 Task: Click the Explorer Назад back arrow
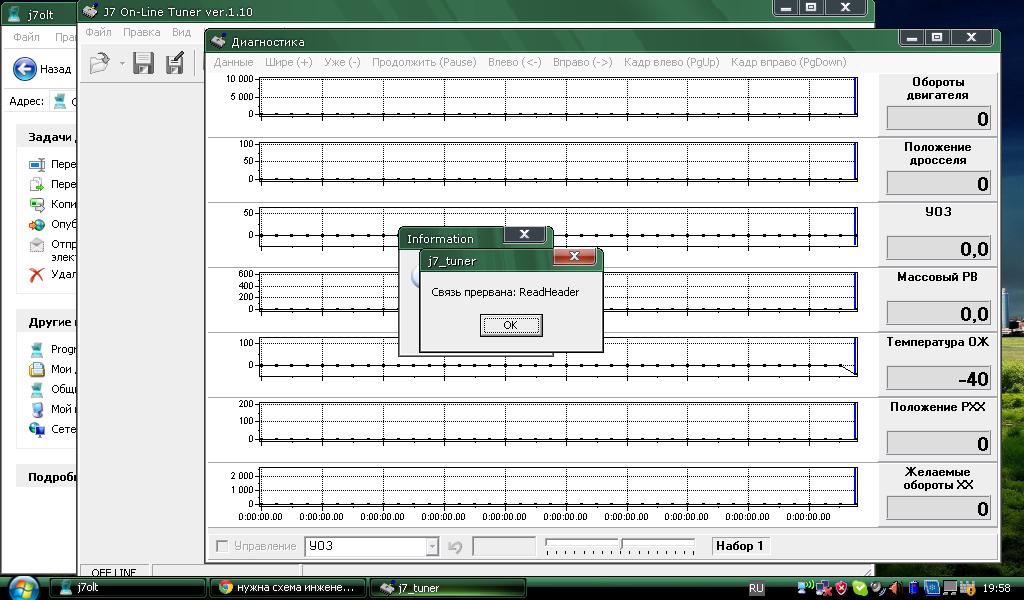pyautogui.click(x=26, y=69)
